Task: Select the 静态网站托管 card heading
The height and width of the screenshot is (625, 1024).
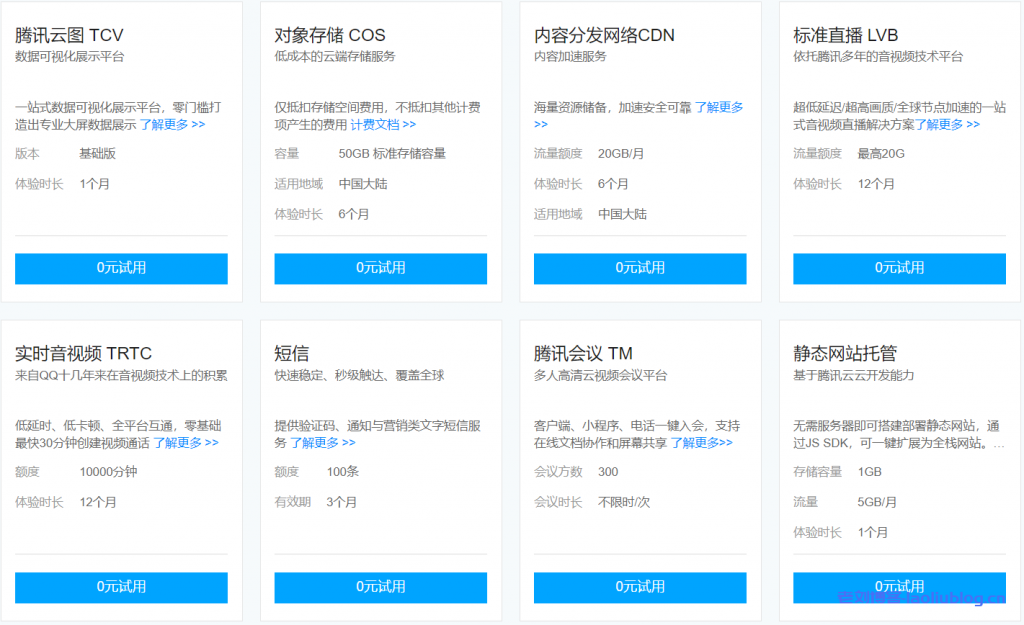Action: (845, 353)
